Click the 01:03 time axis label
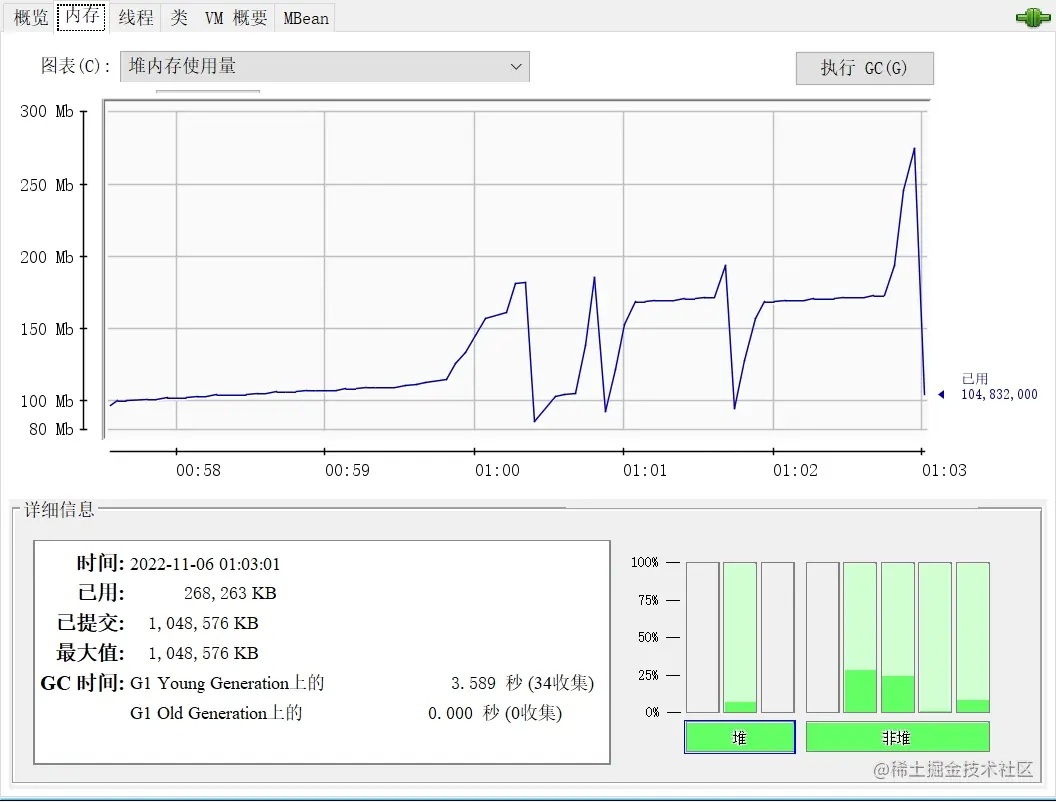This screenshot has height=802, width=1056. pos(944,470)
